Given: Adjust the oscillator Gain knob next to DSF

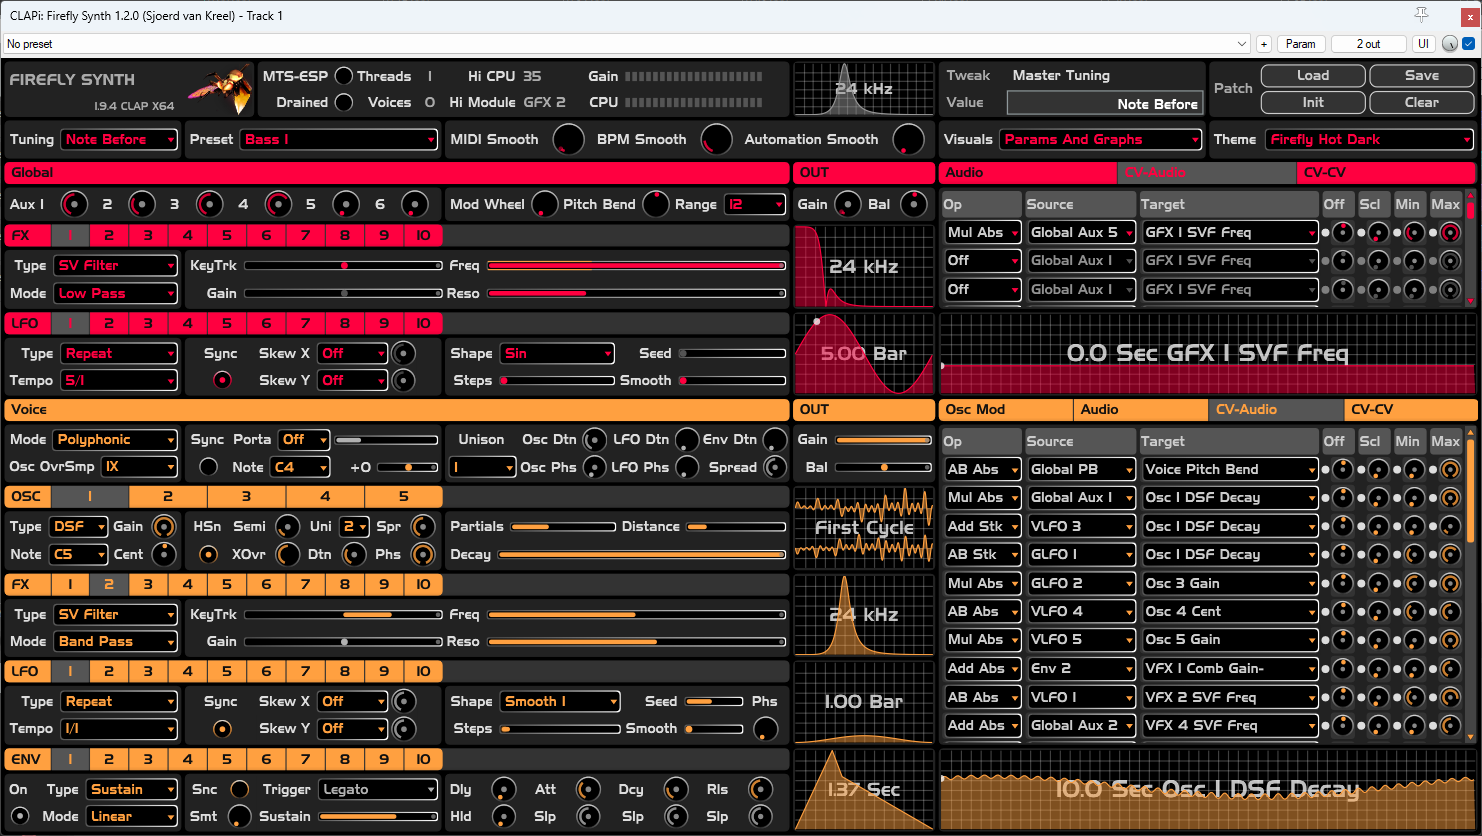Looking at the screenshot, I should pyautogui.click(x=162, y=527).
